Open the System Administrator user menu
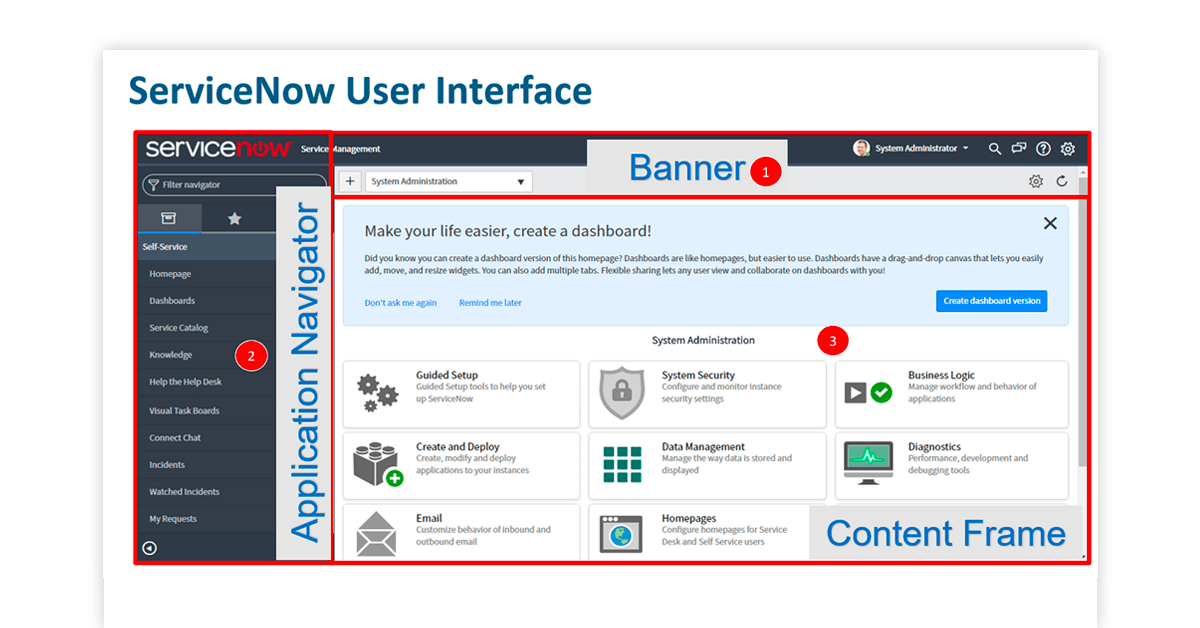The height and width of the screenshot is (628, 1200). (921, 149)
